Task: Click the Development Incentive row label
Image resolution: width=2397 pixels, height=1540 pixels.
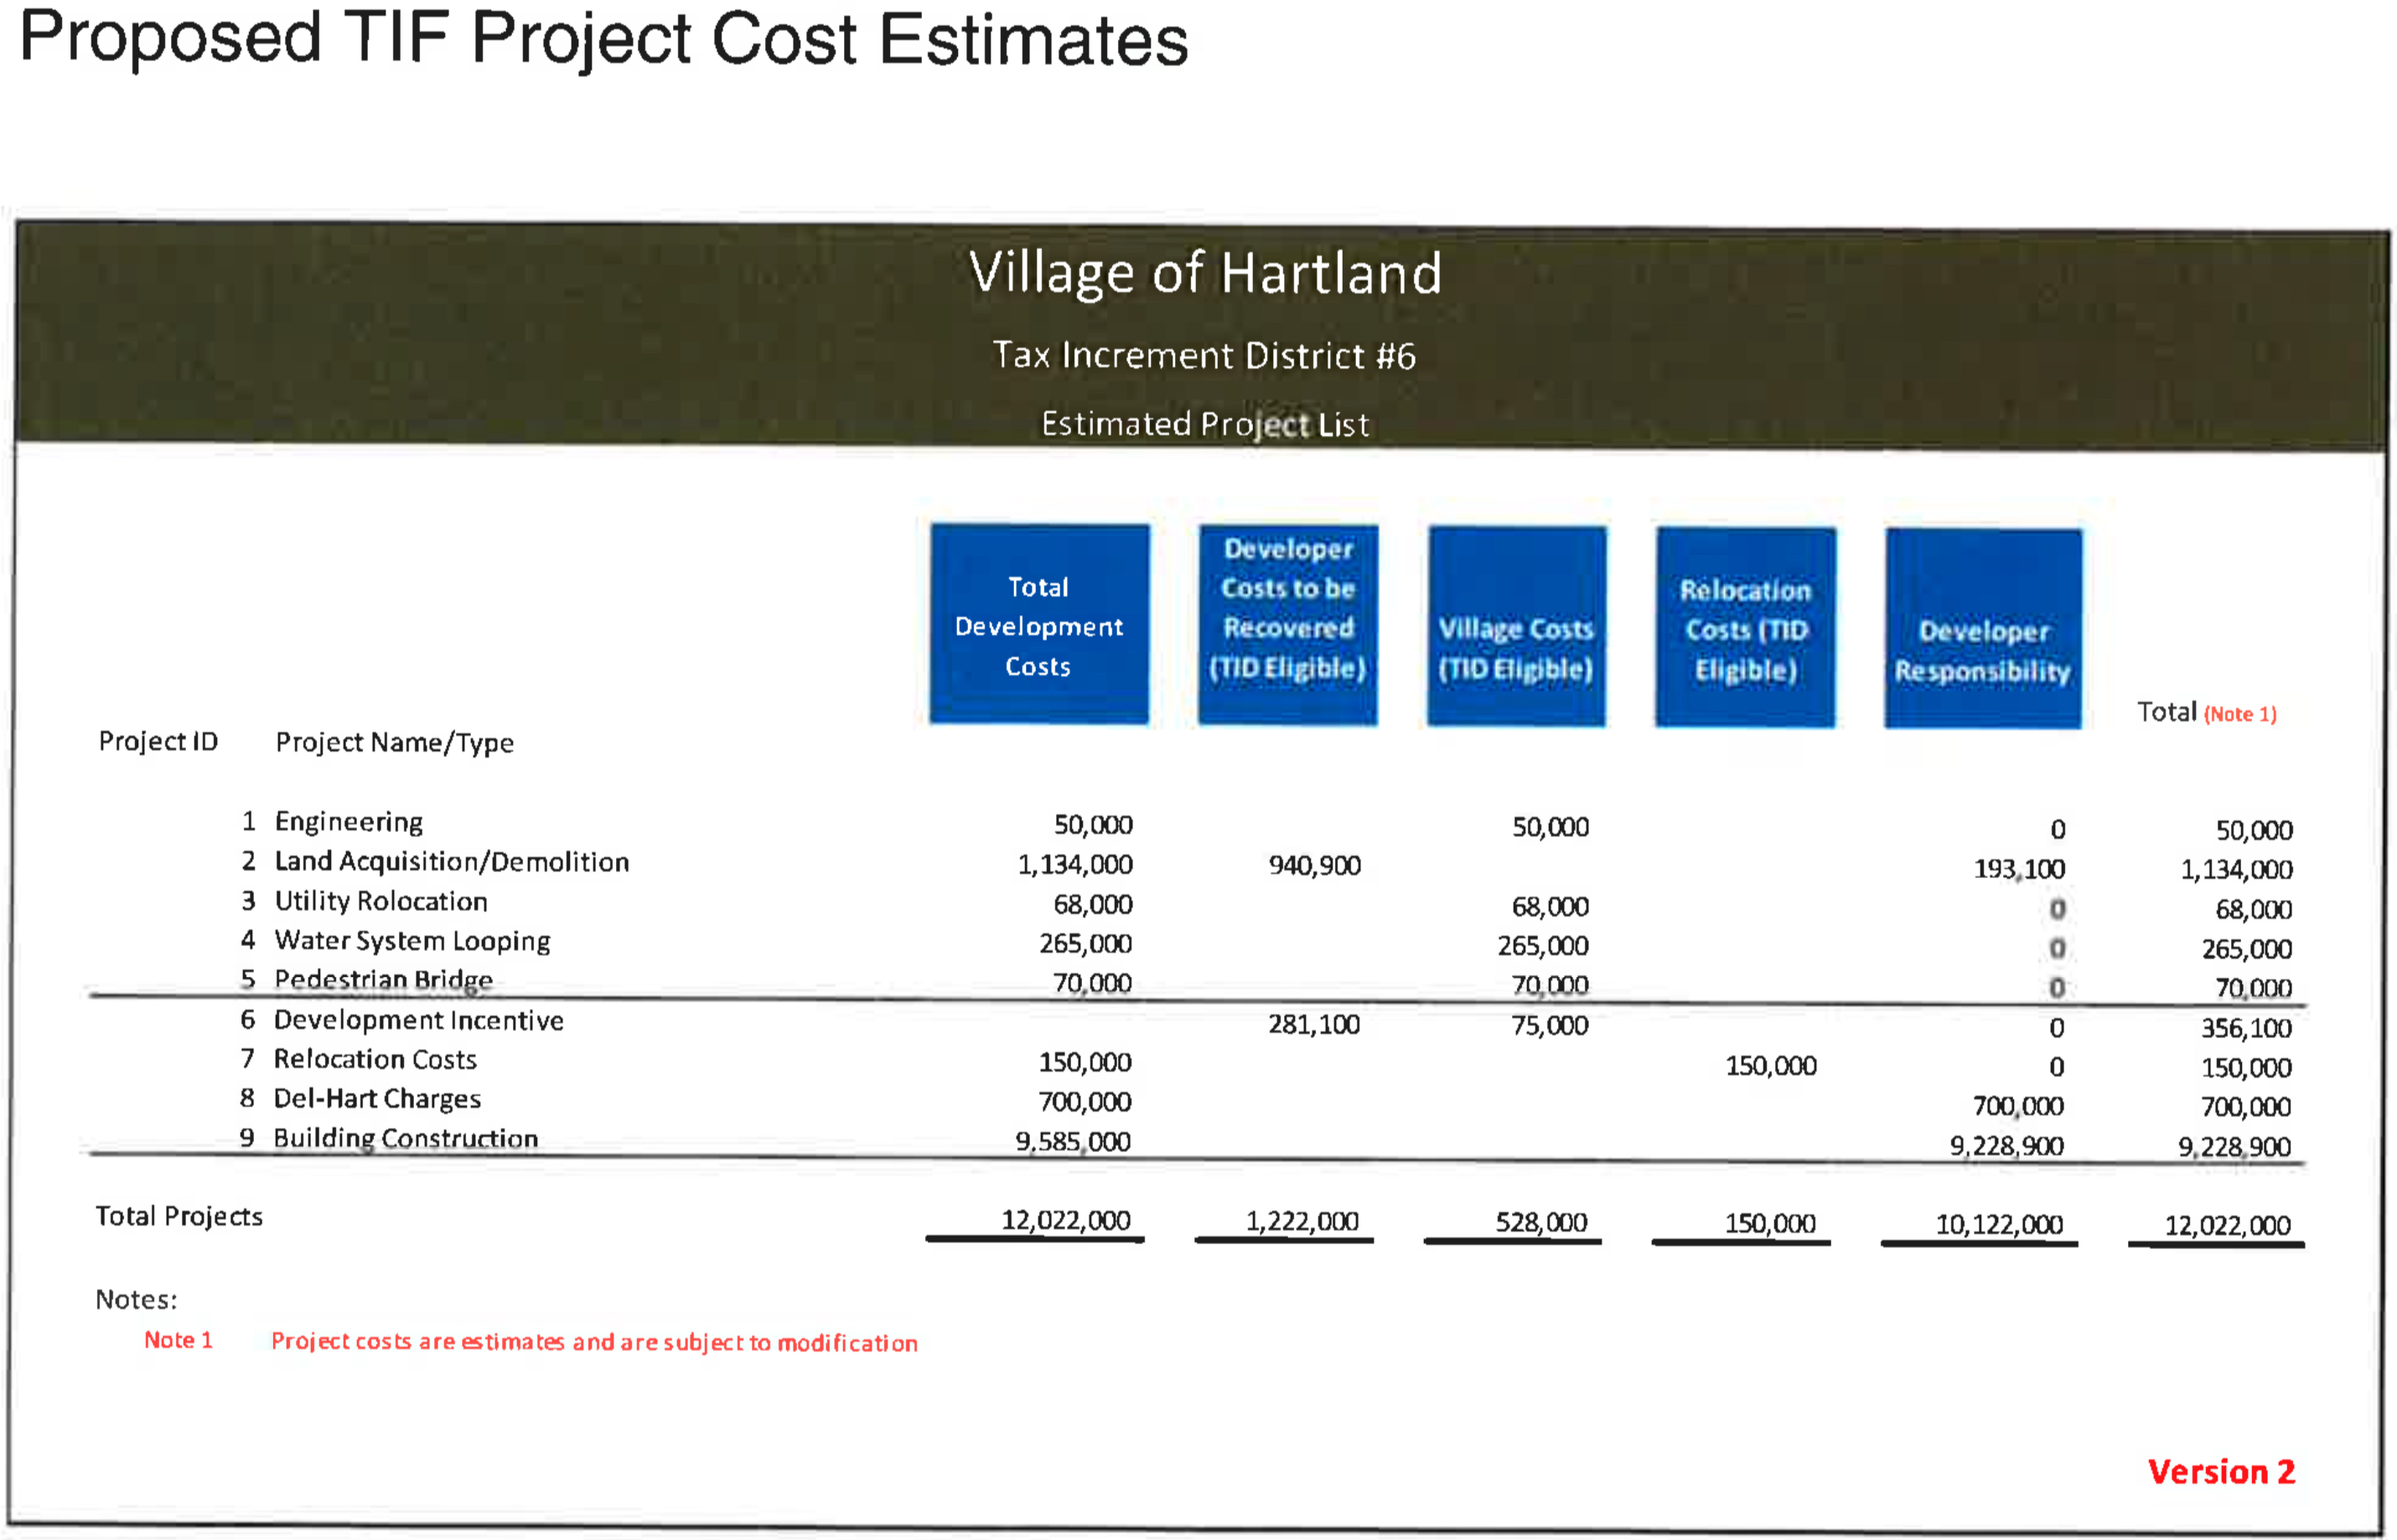Action: (x=418, y=1020)
